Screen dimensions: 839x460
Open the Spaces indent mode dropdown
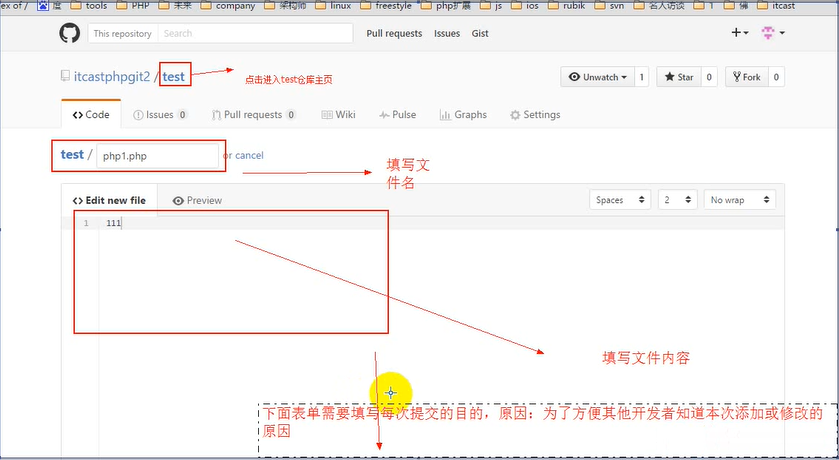coord(620,200)
